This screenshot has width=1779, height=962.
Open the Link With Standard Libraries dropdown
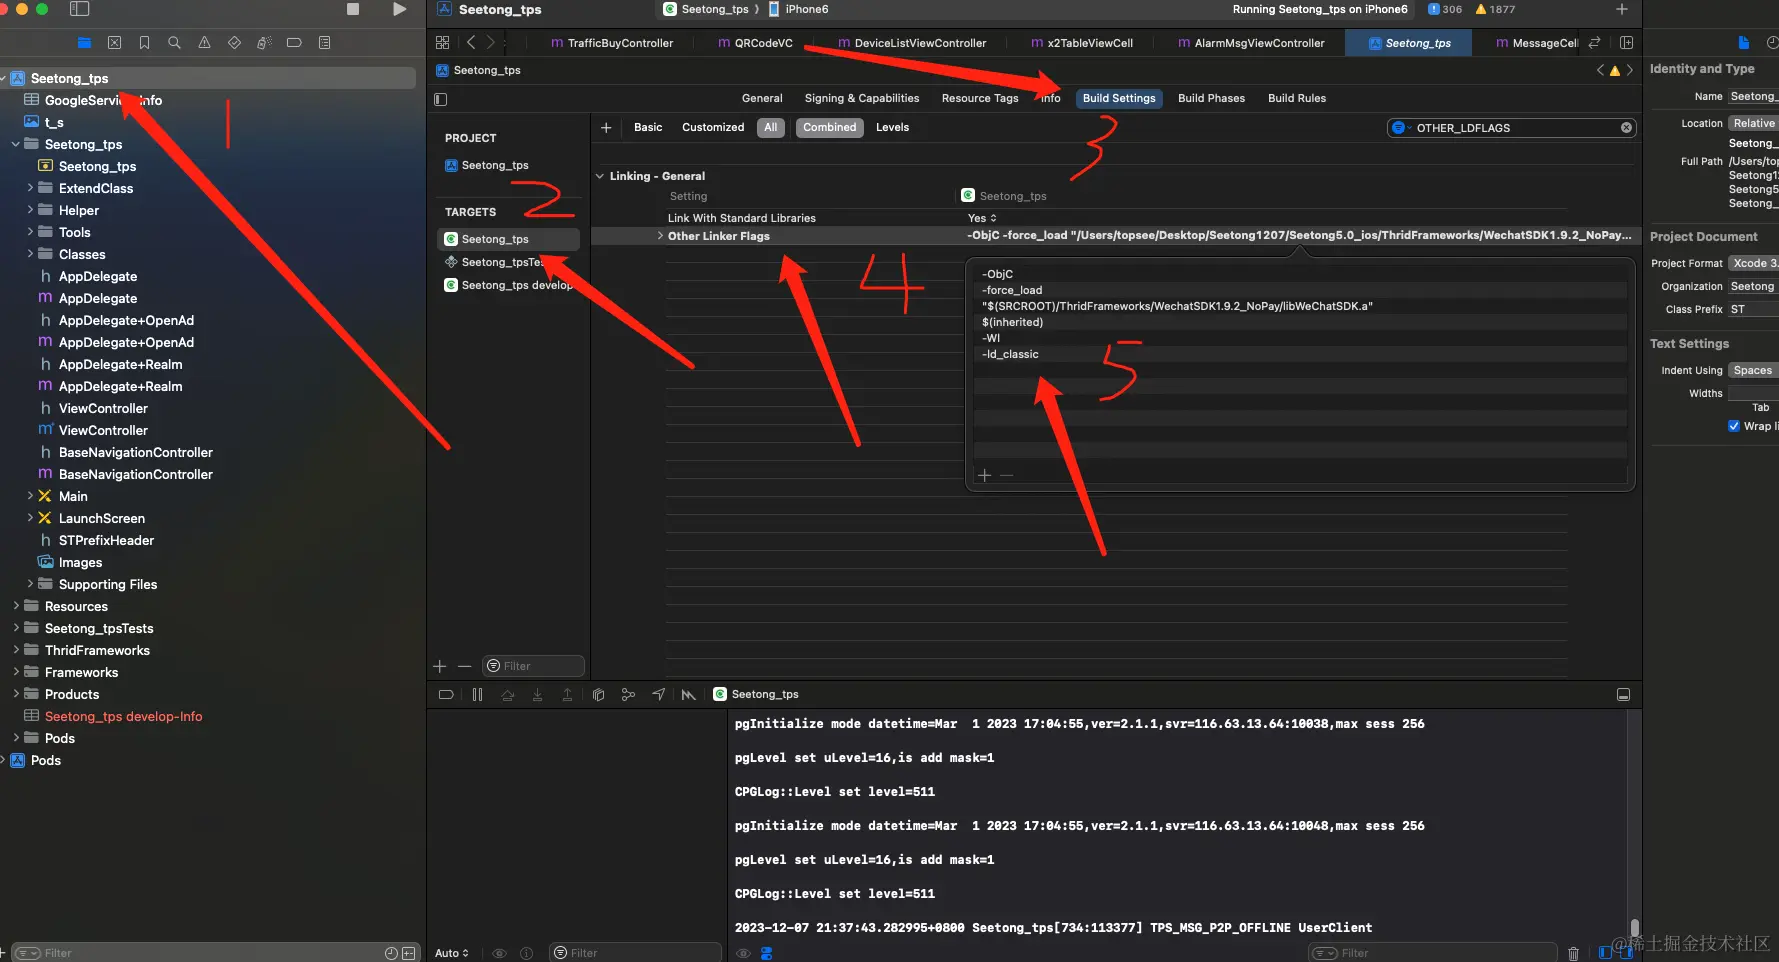coord(982,219)
